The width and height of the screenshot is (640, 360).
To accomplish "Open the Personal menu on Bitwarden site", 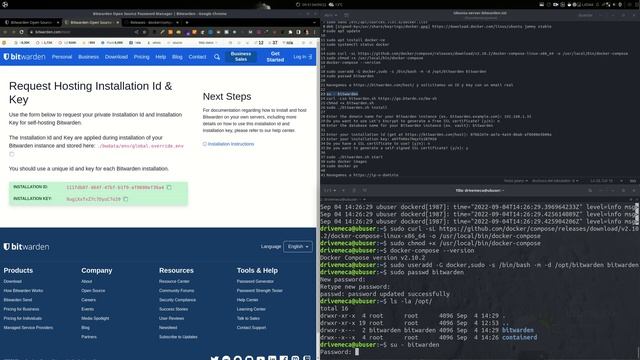I will pyautogui.click(x=62, y=57).
